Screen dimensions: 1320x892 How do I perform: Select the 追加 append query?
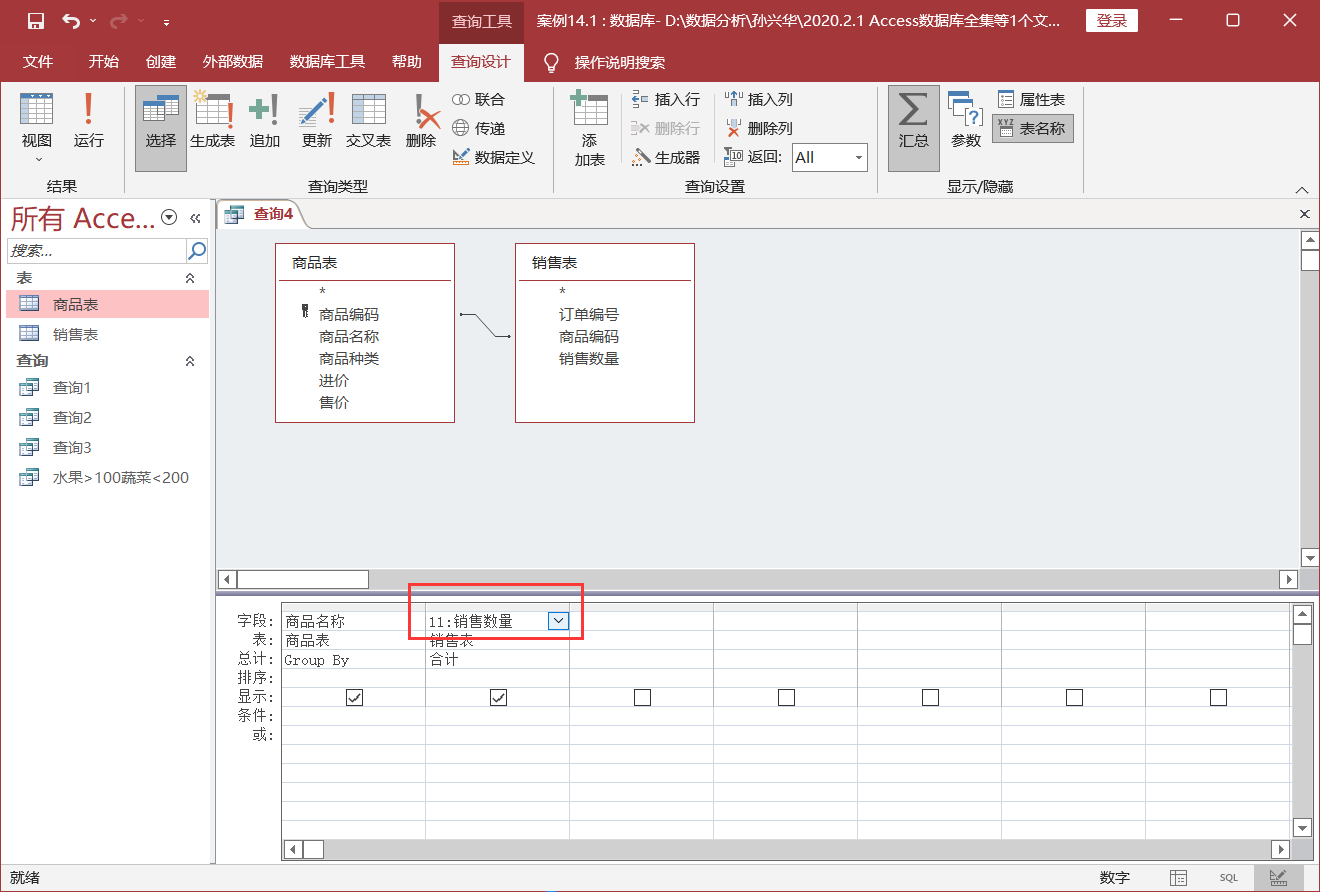click(264, 121)
